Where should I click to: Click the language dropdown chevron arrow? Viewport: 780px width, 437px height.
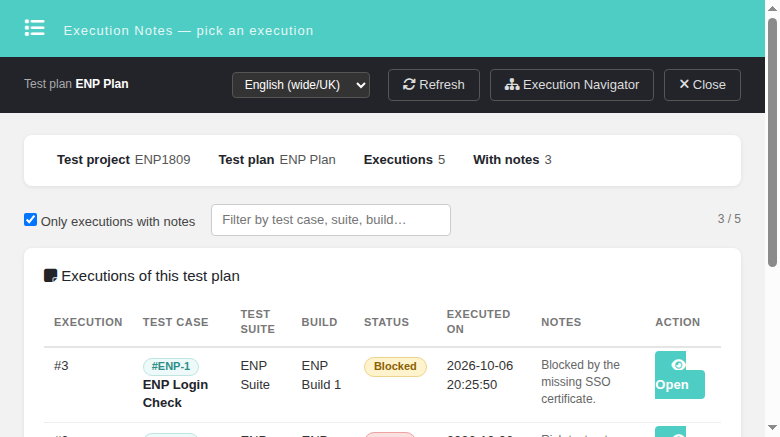click(361, 85)
